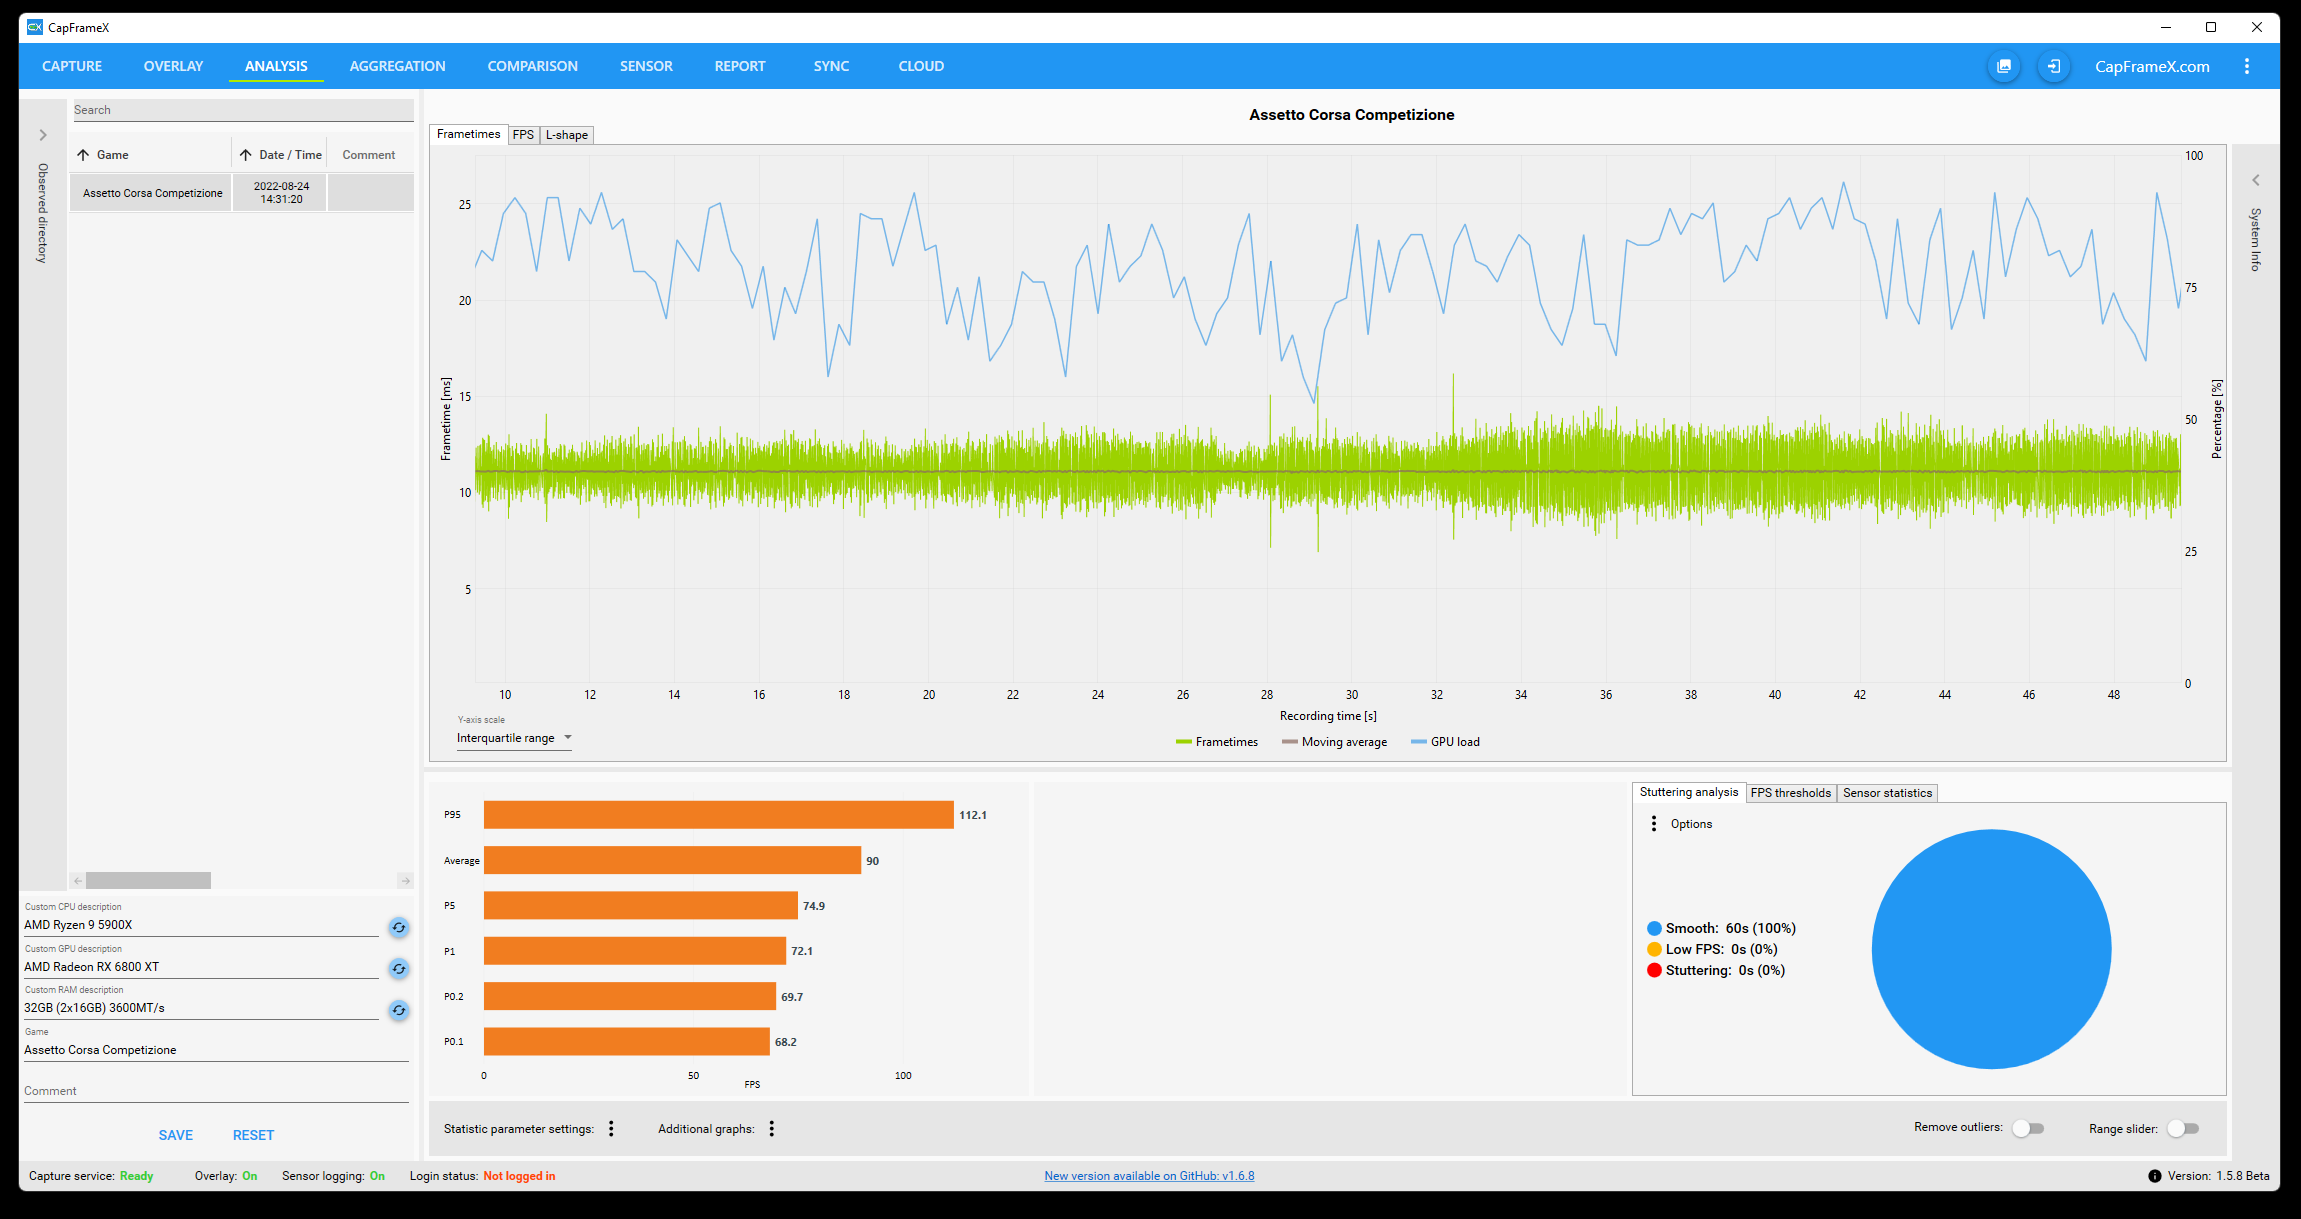Open Additional graphs options menu
This screenshot has height=1219, width=2301.
click(771, 1129)
